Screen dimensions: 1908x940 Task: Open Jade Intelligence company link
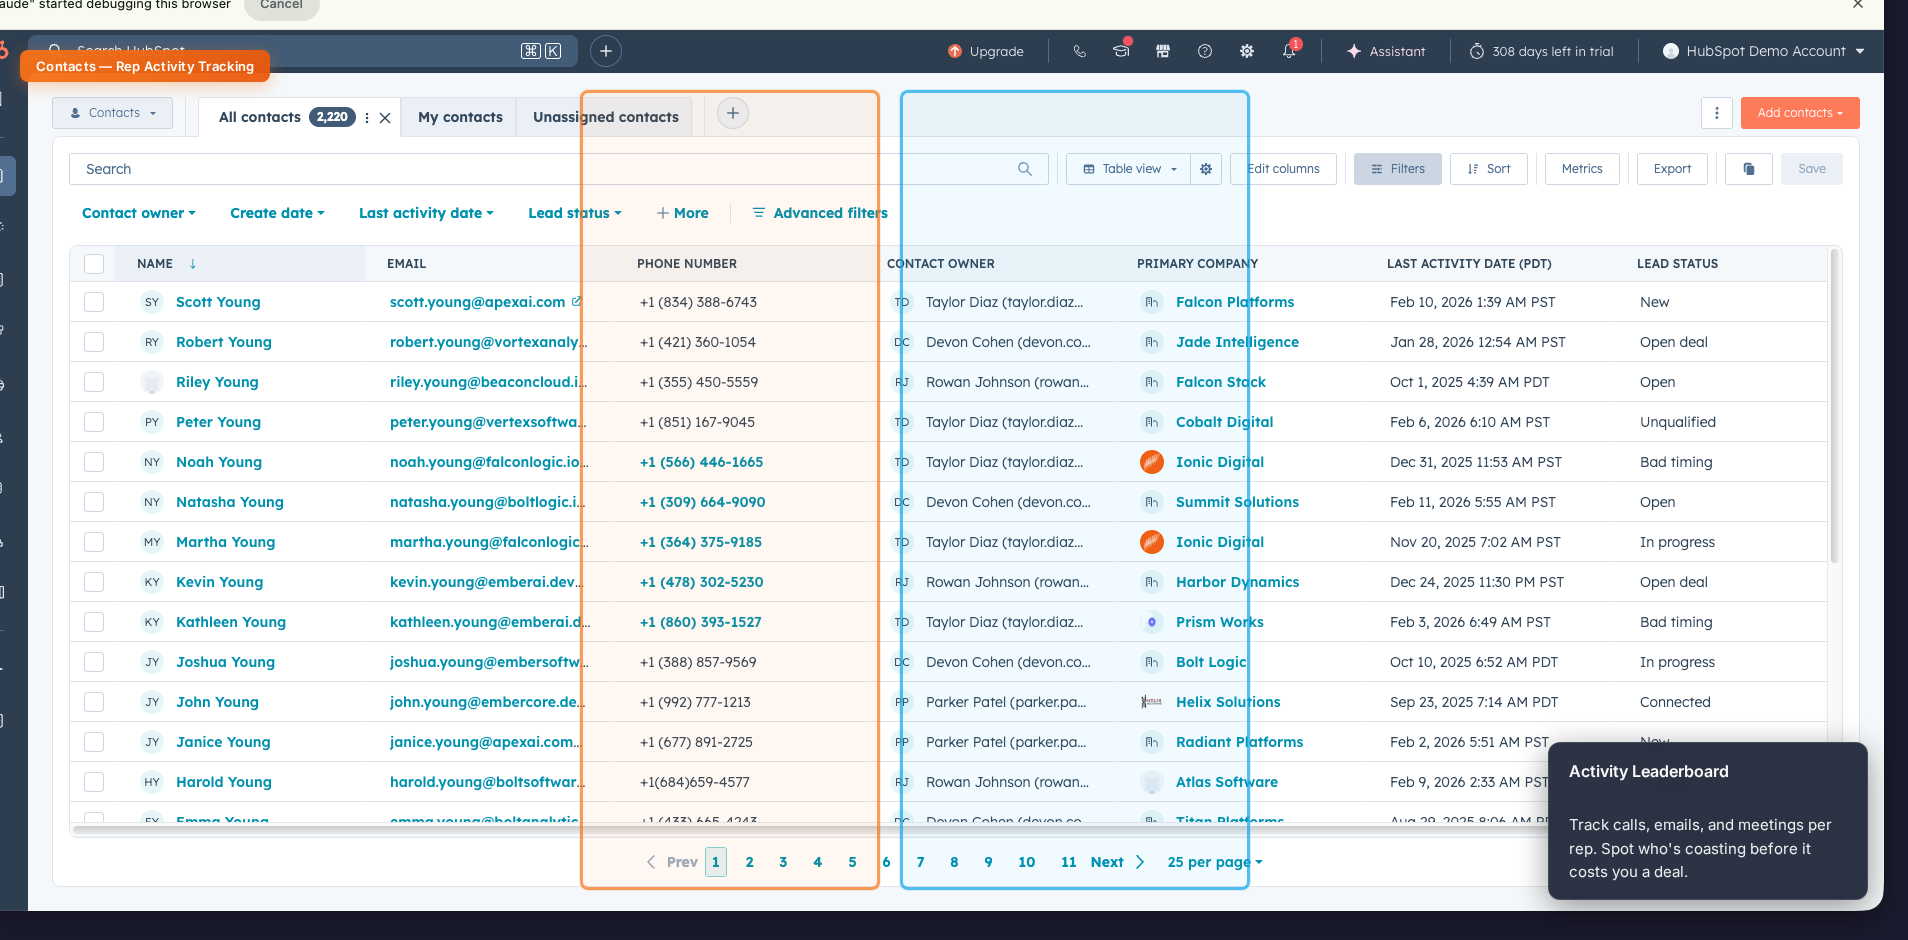tap(1238, 342)
